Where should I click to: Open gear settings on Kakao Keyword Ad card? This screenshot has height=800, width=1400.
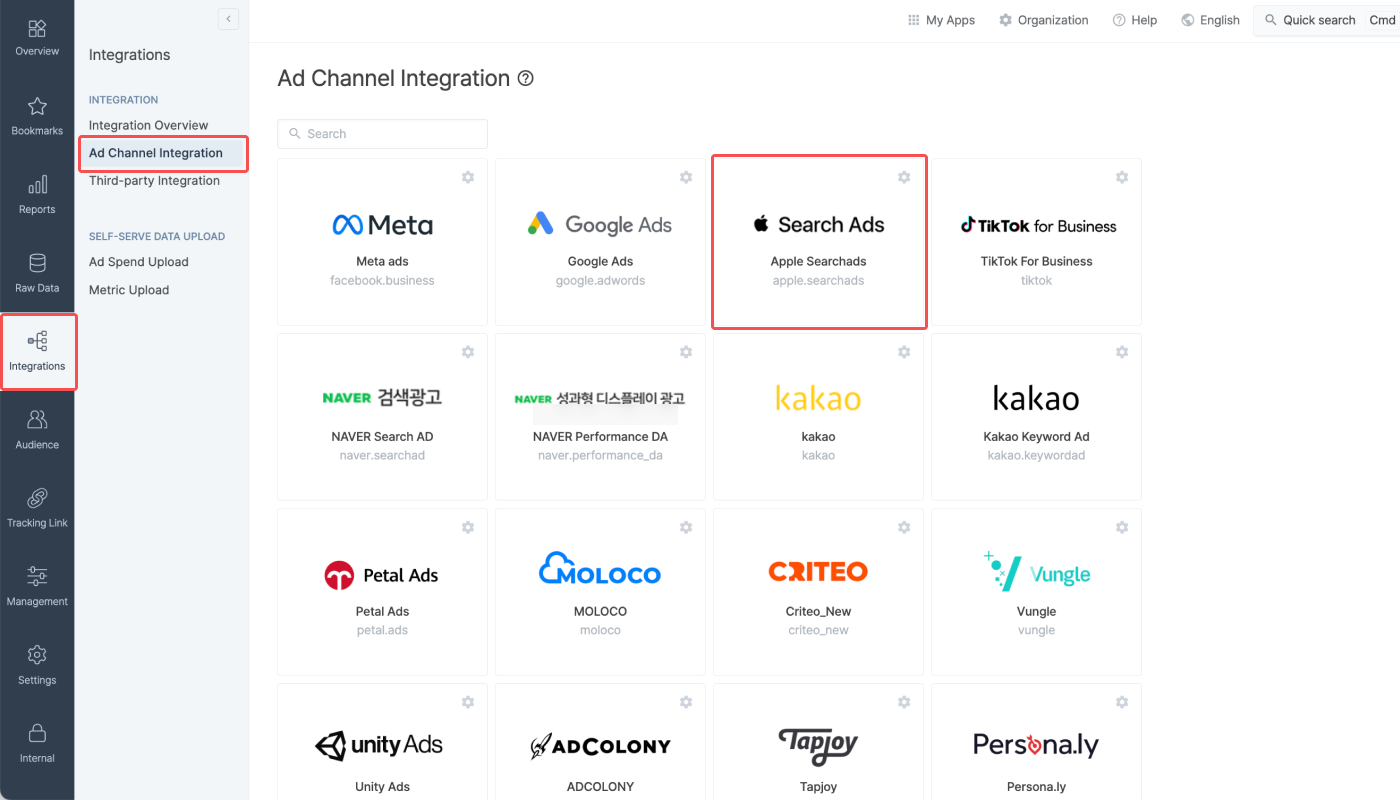click(x=1122, y=352)
